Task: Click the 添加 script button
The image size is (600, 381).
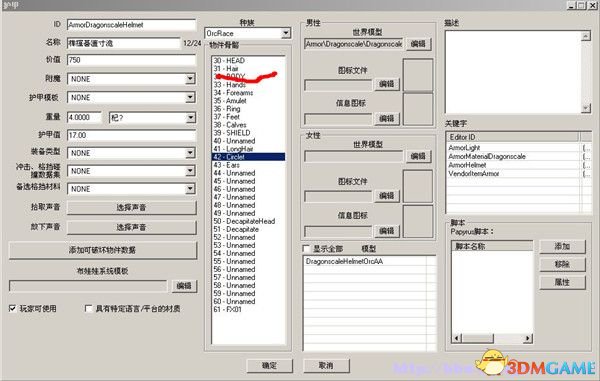Action: [x=562, y=246]
